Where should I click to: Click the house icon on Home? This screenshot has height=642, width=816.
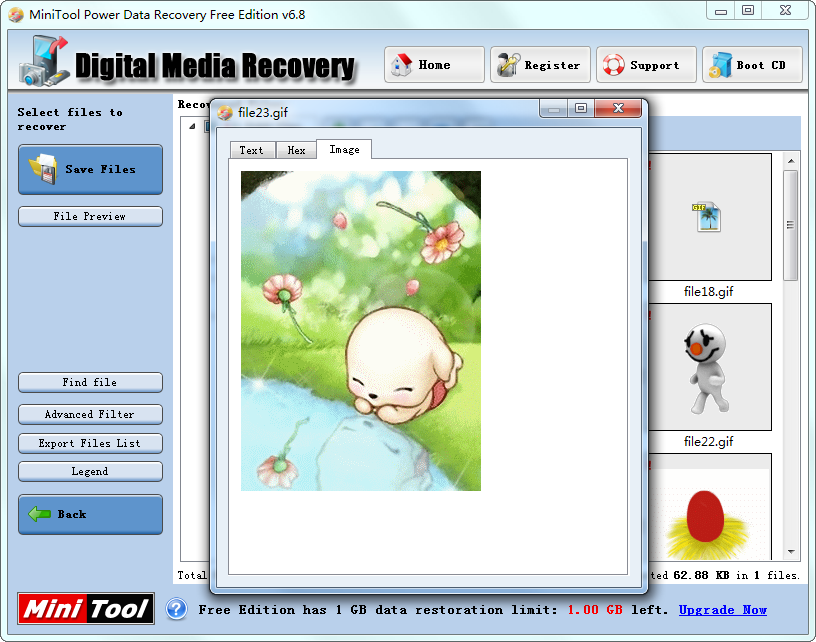coord(402,65)
